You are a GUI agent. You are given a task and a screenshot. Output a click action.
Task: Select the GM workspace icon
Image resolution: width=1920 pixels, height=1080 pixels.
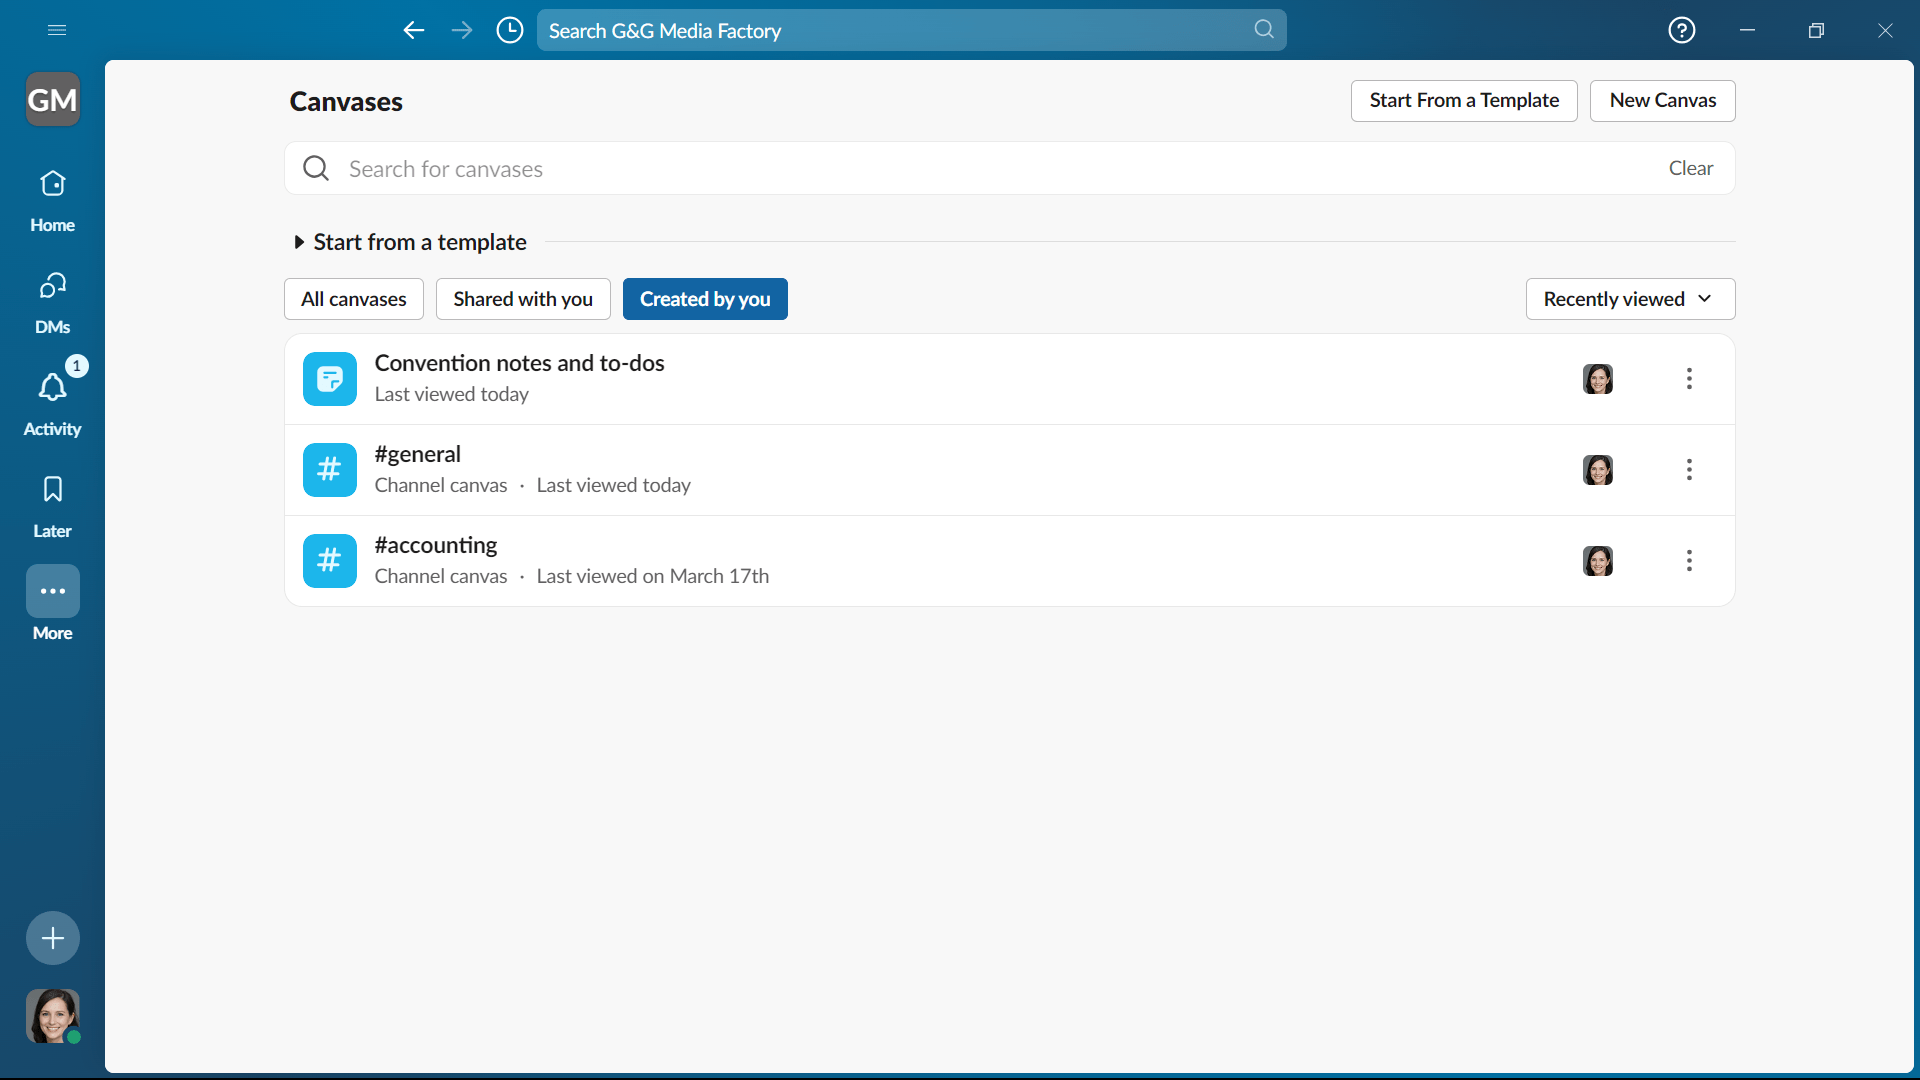(x=52, y=99)
